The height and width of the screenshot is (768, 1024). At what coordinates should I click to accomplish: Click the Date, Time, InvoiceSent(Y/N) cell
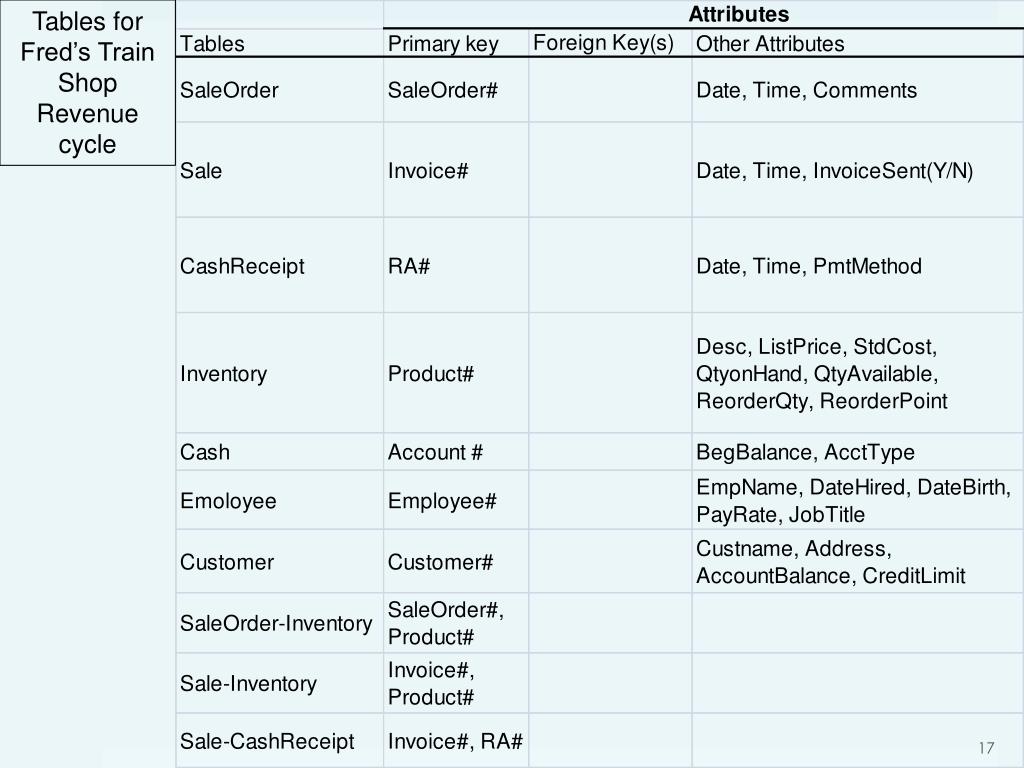(834, 170)
